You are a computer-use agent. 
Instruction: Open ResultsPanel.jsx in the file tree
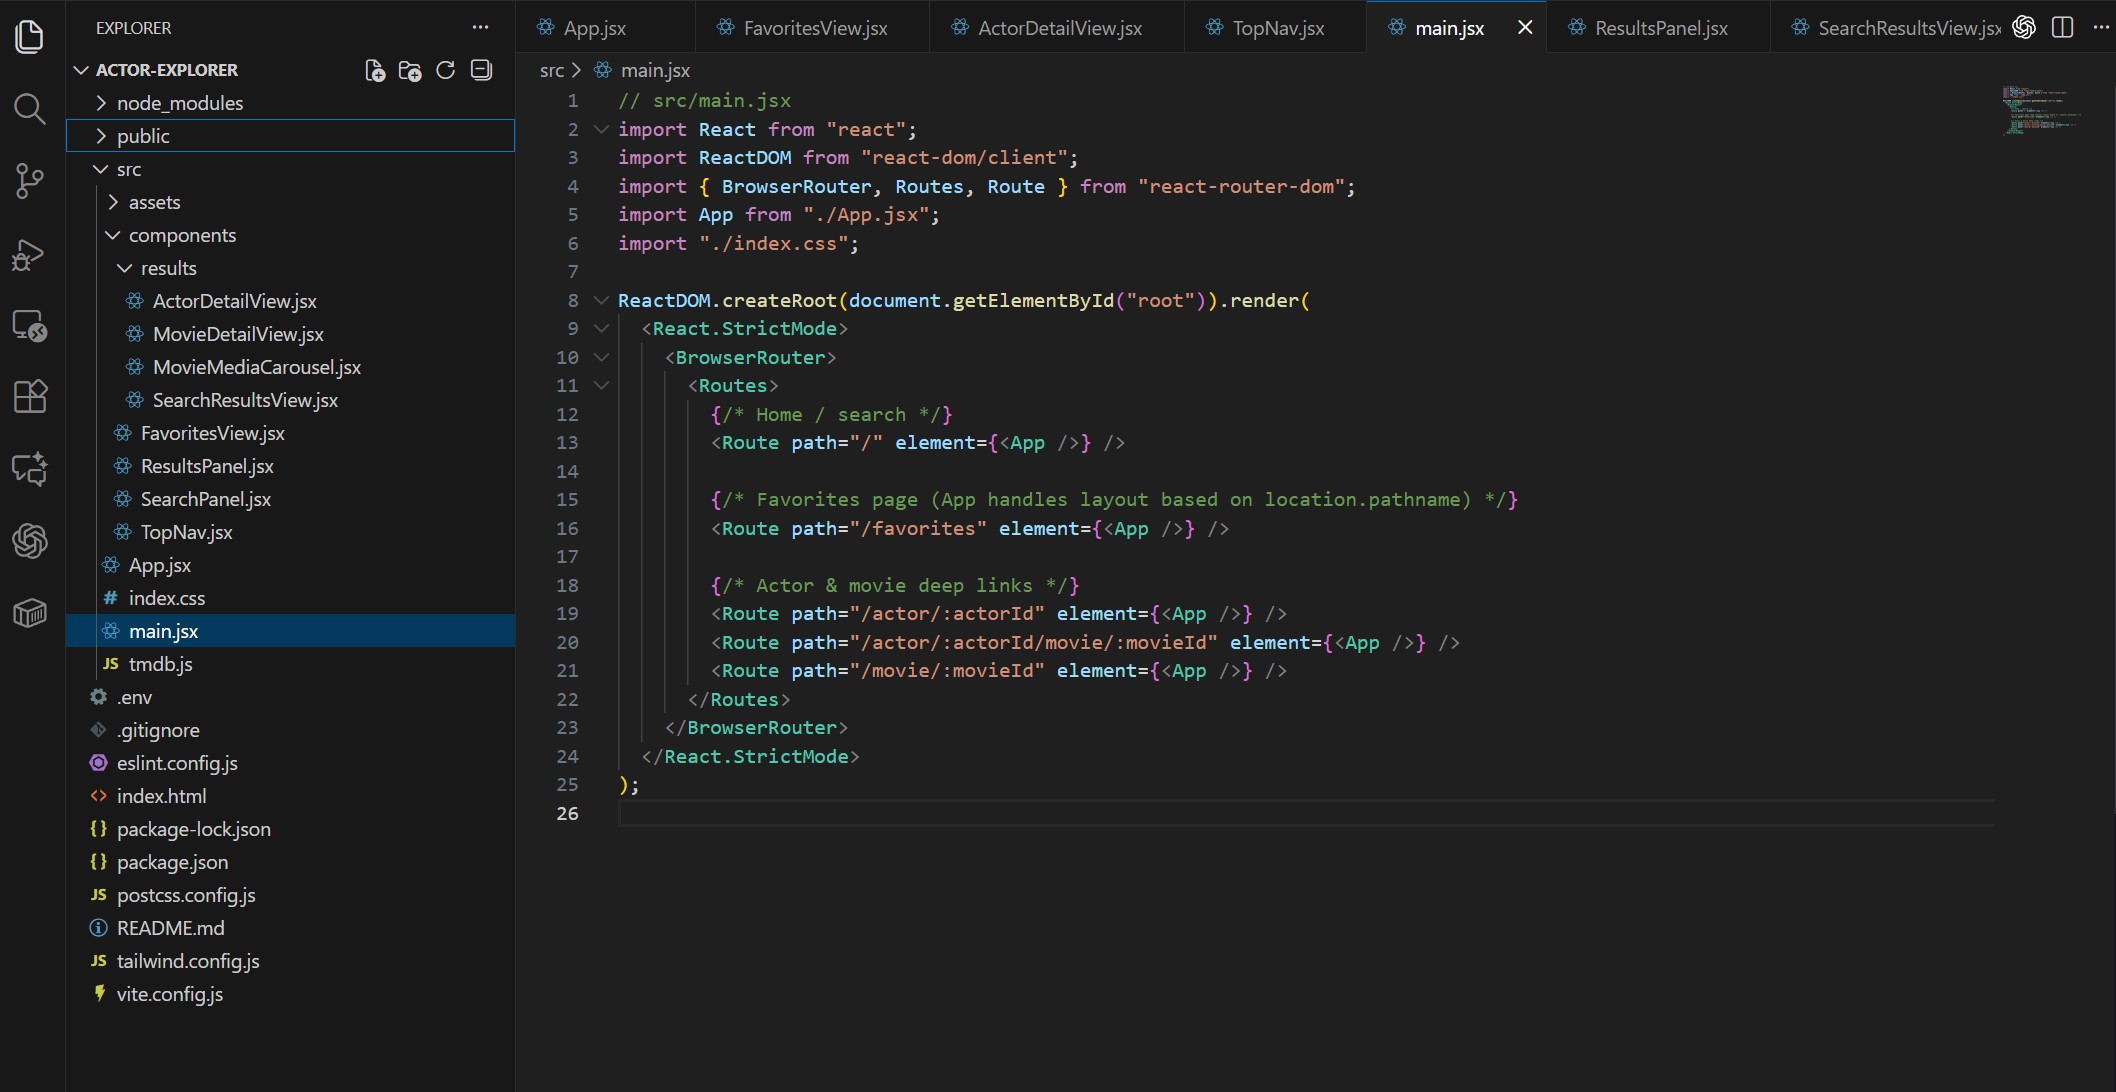pyautogui.click(x=290, y=466)
